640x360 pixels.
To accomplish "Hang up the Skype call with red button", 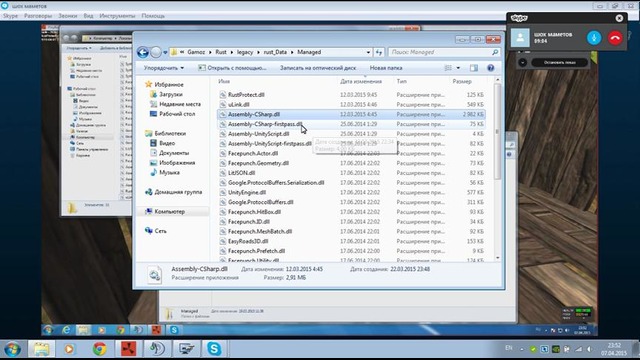I will click(615, 38).
